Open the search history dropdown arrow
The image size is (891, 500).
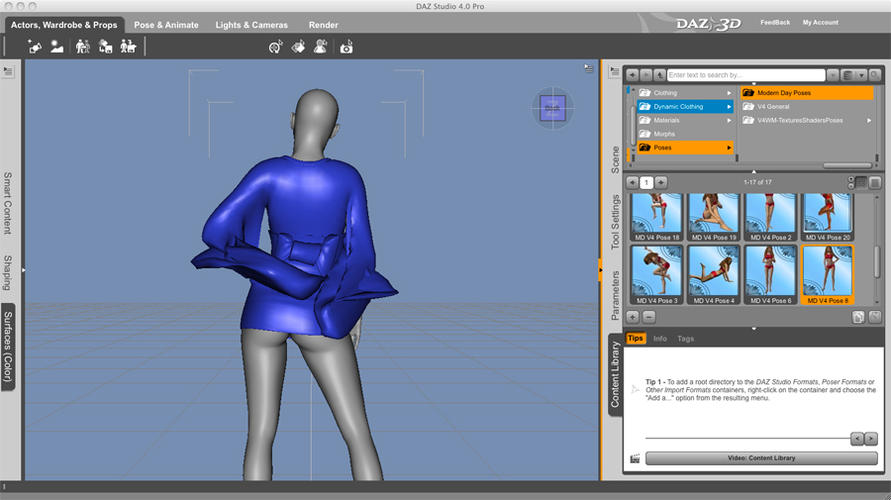832,75
